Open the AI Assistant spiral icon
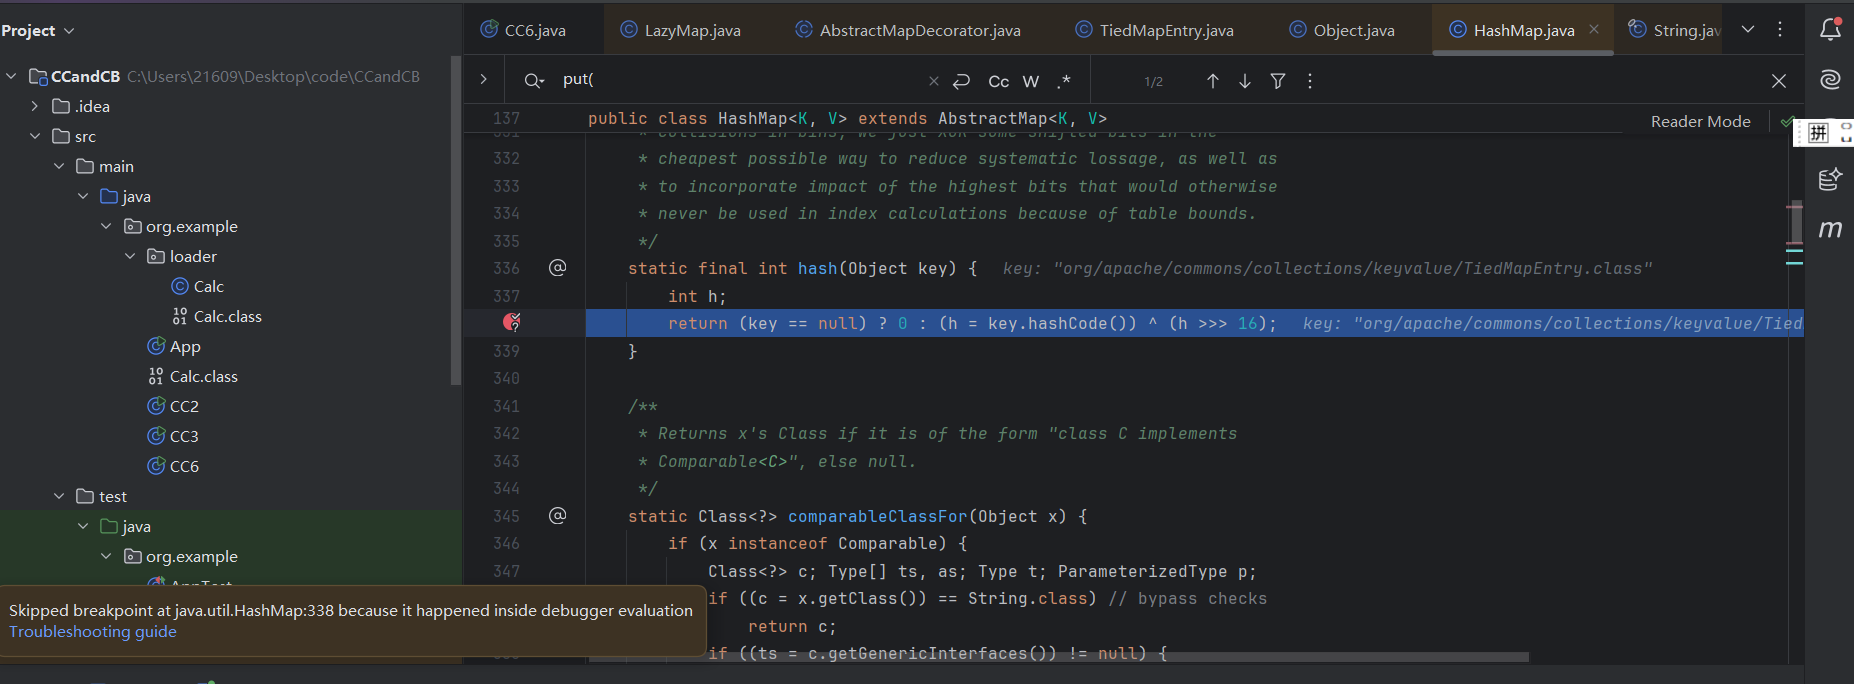 [1830, 80]
